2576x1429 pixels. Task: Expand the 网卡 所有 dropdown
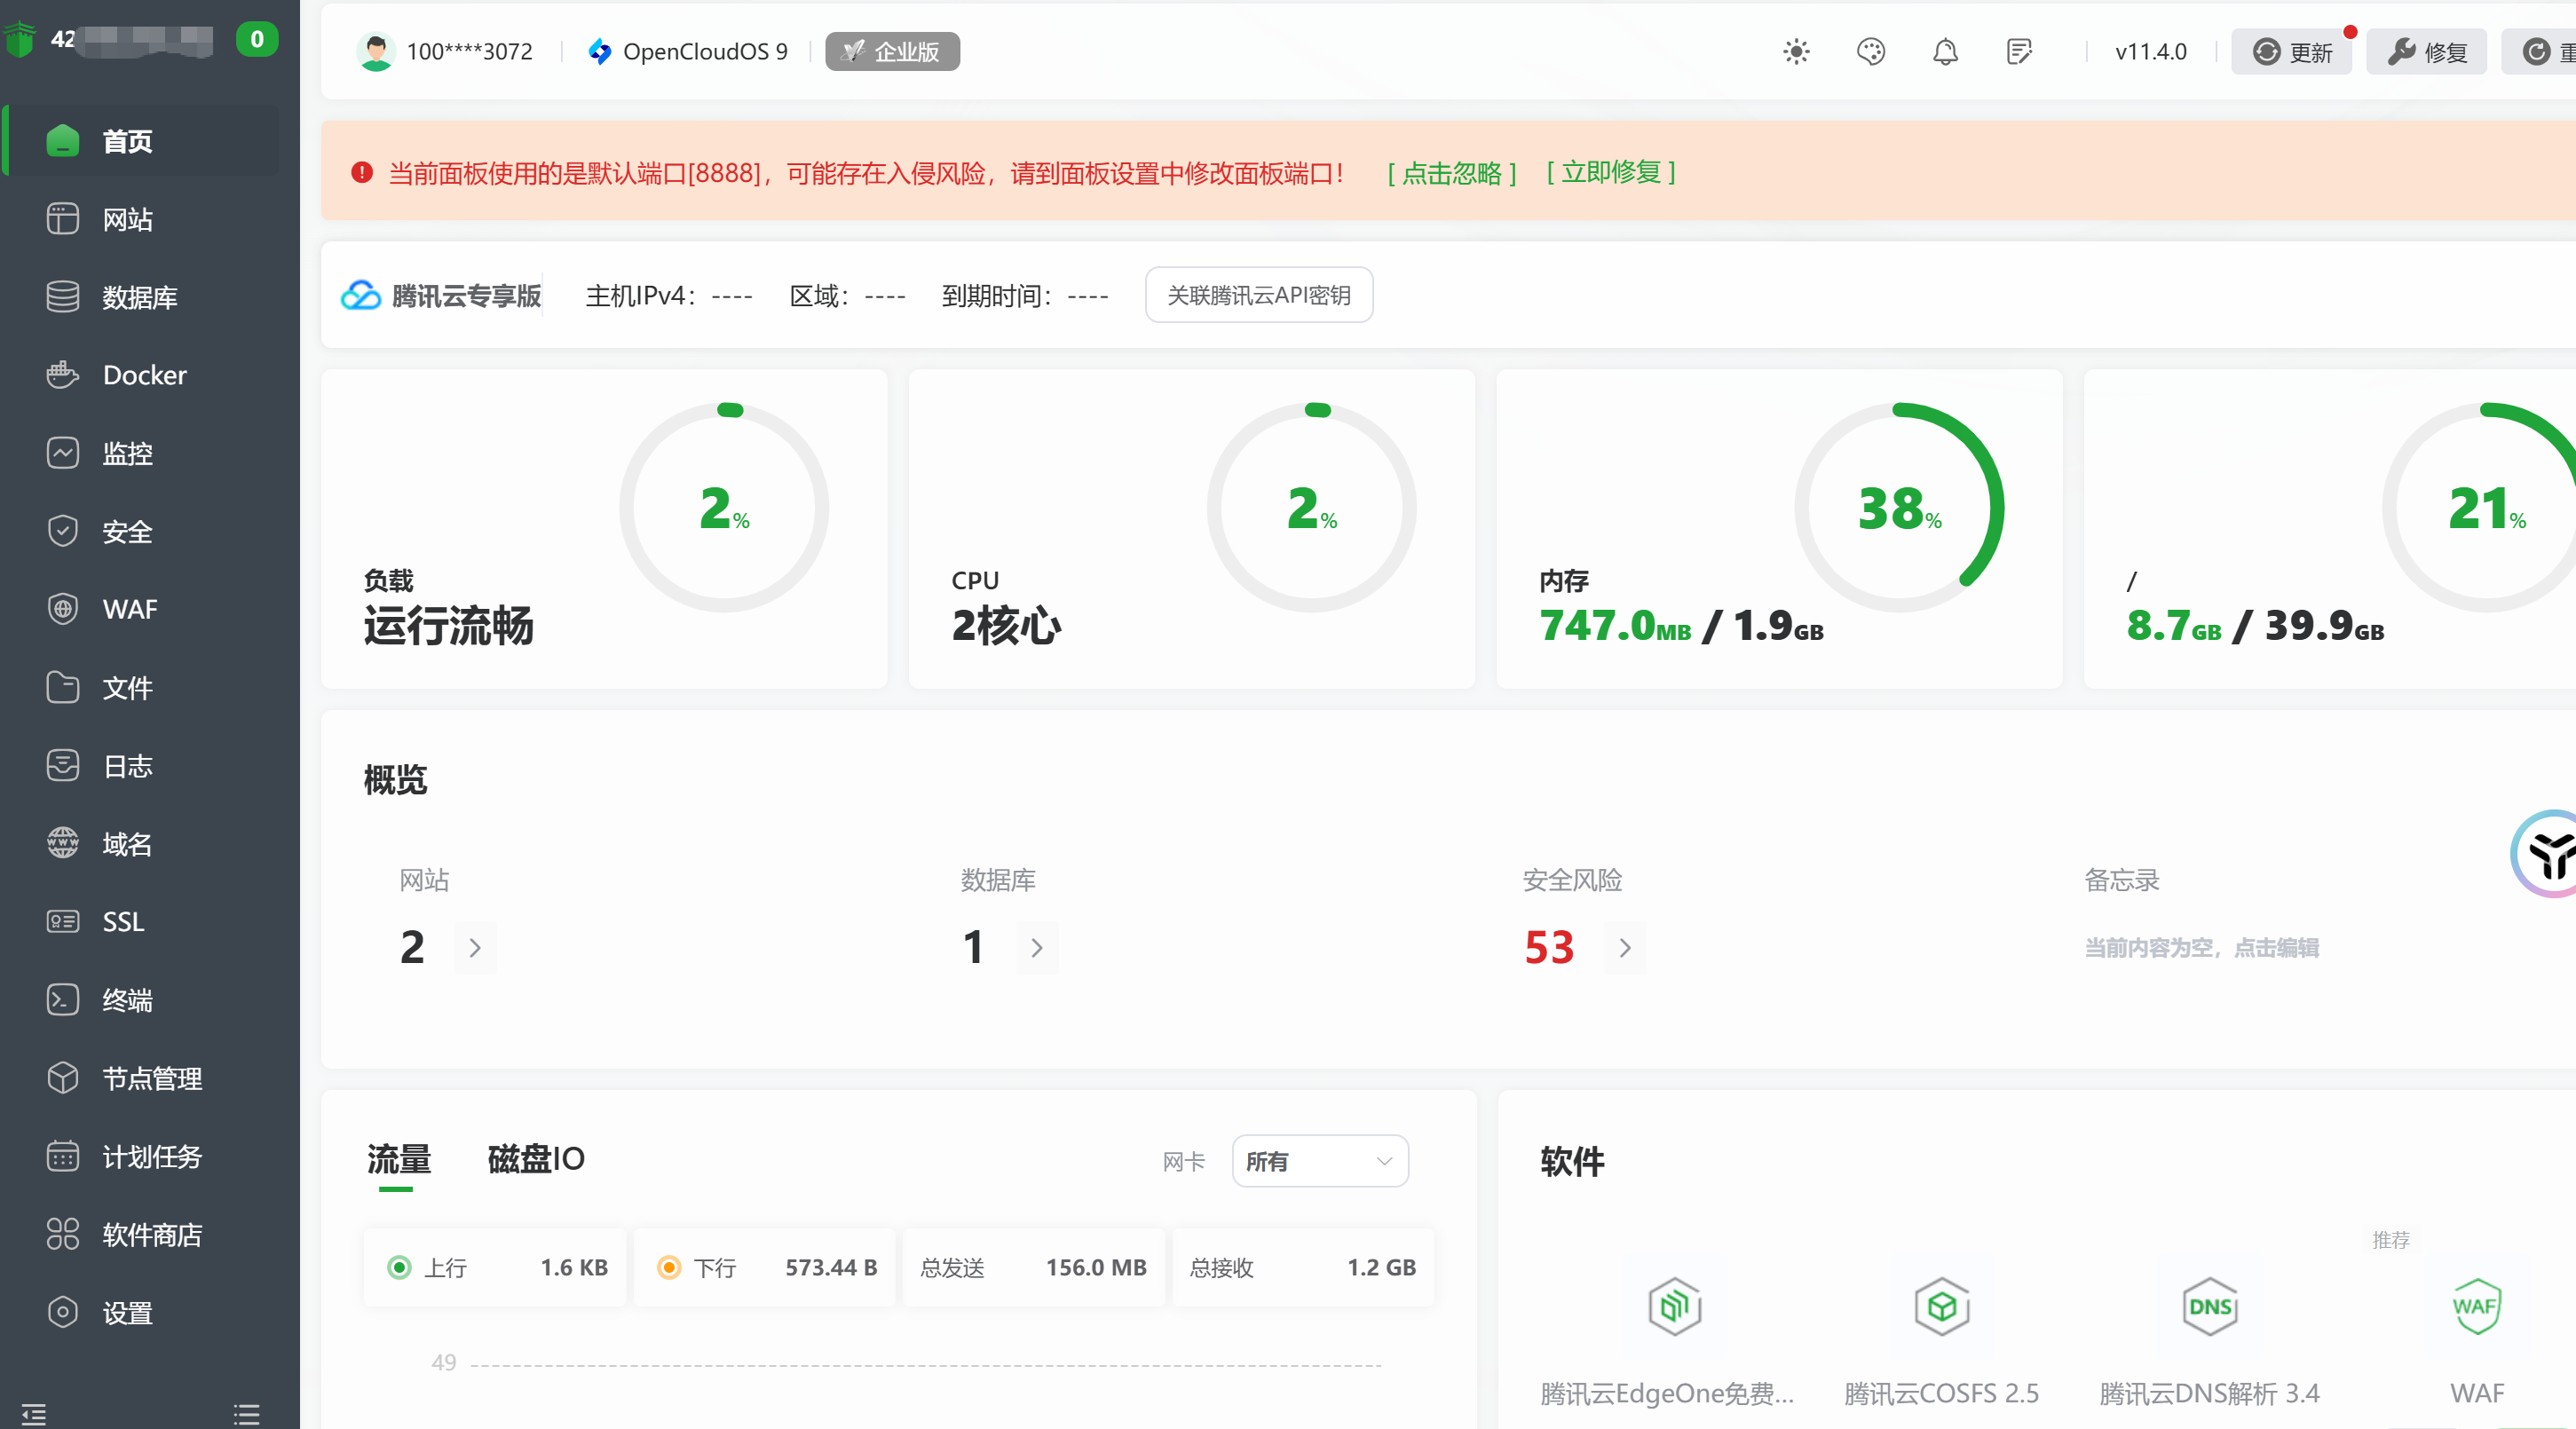[1319, 1161]
